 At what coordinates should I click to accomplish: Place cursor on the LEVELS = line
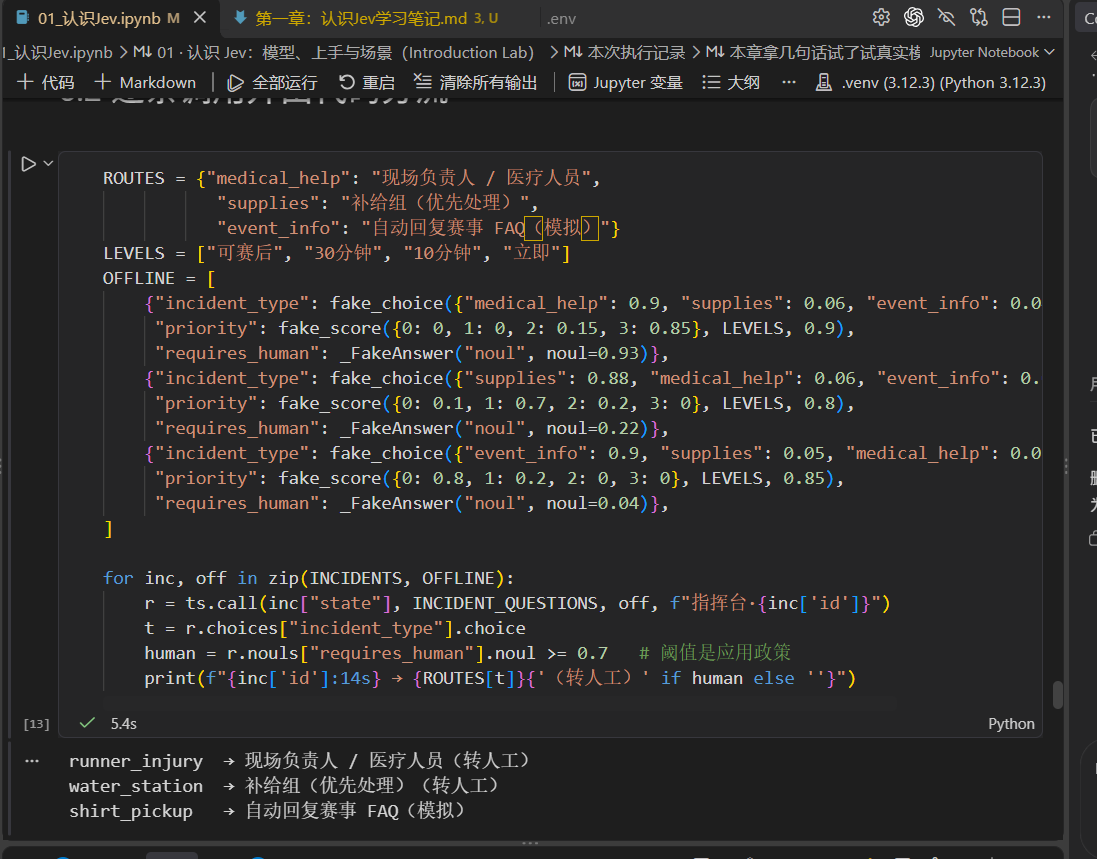[337, 253]
